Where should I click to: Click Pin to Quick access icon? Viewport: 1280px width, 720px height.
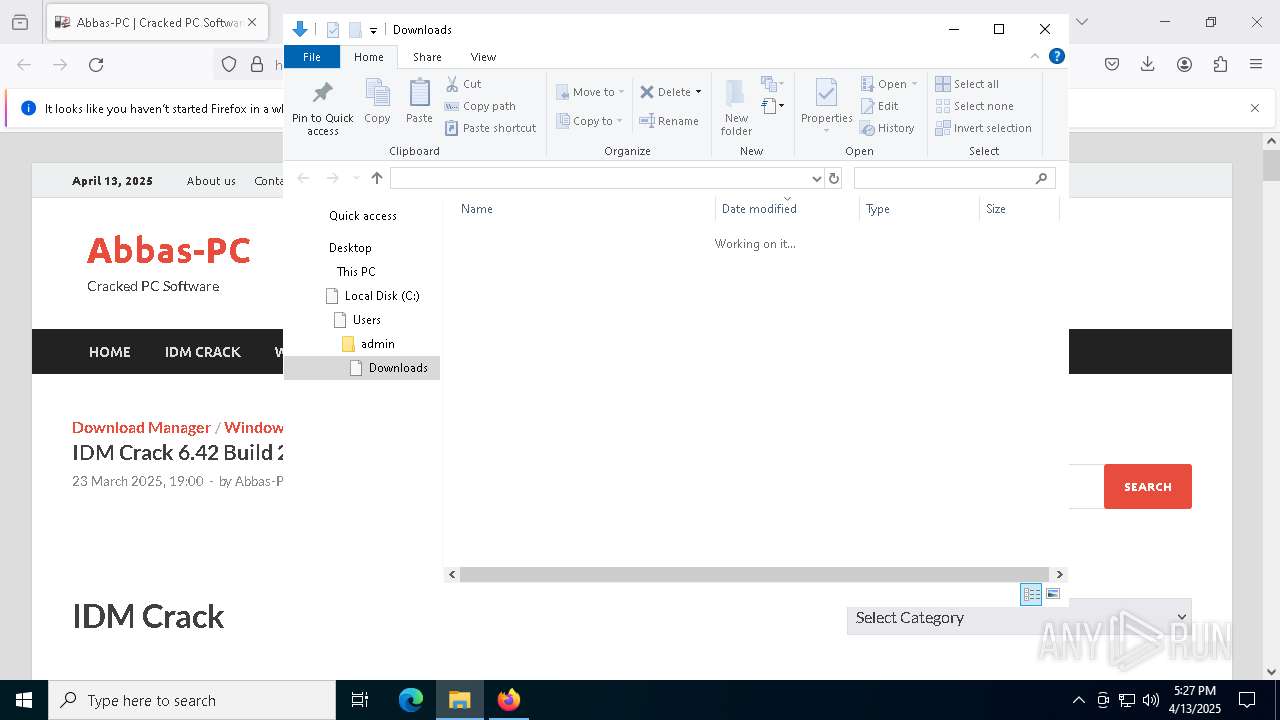coord(322,93)
